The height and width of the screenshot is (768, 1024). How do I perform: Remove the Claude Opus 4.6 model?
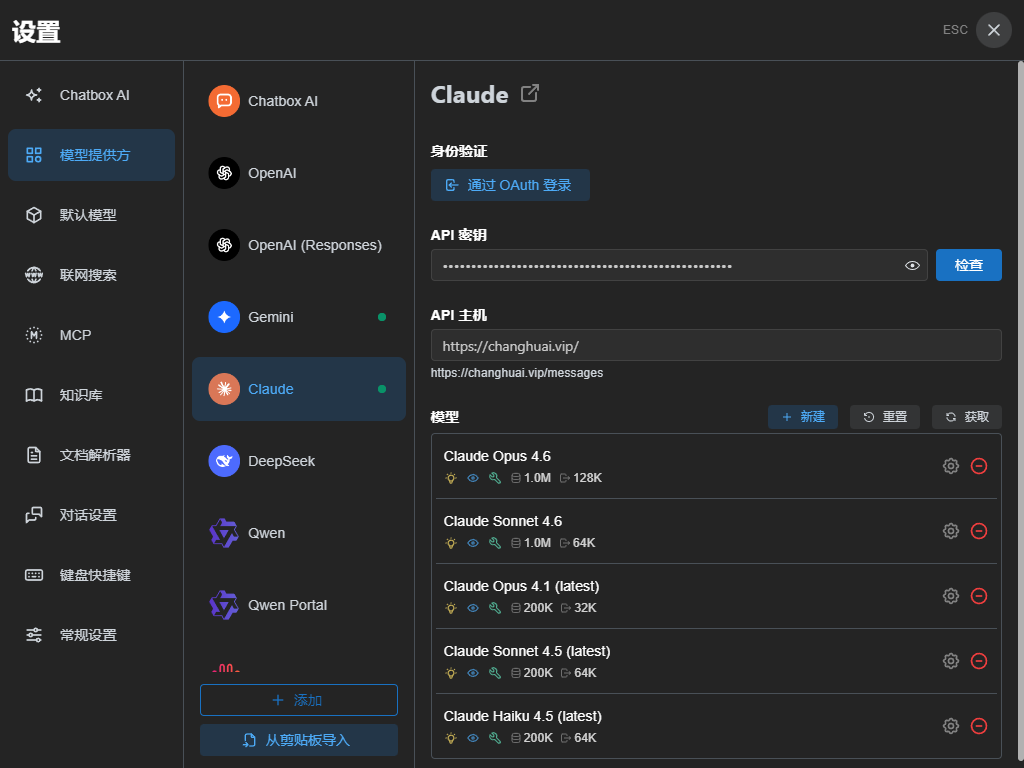tap(979, 466)
